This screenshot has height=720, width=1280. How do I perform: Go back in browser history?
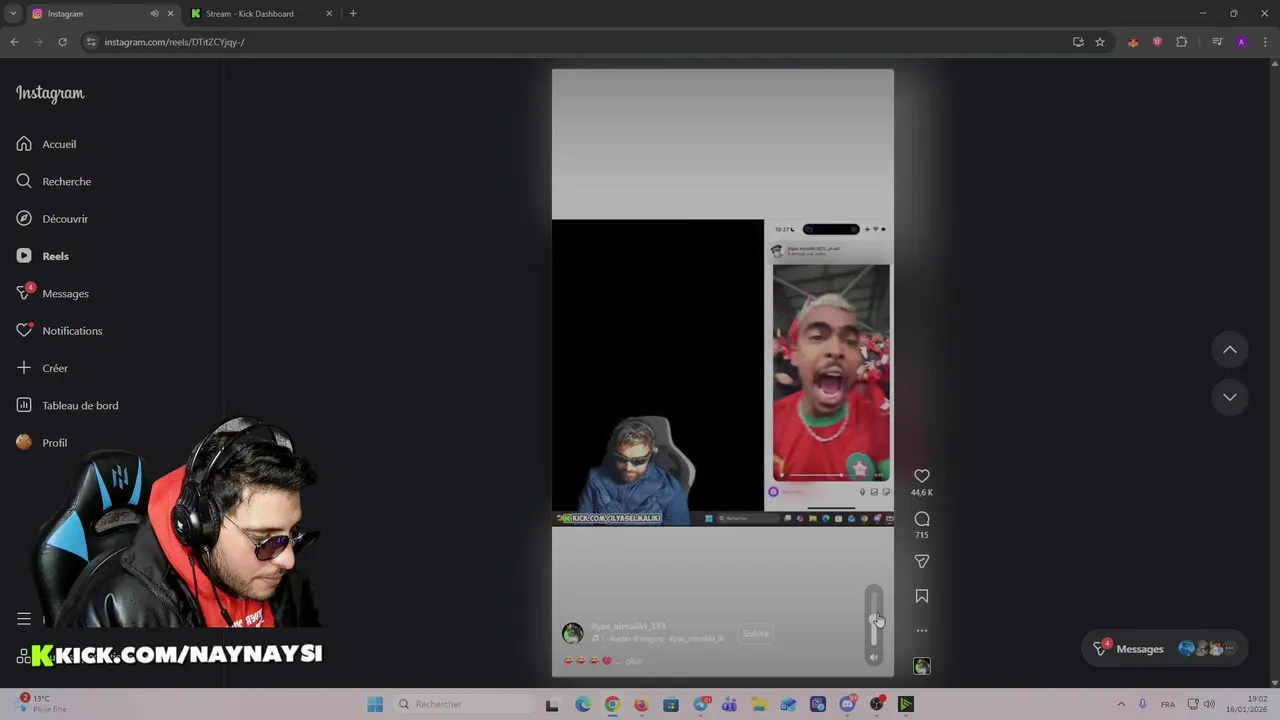pos(14,42)
